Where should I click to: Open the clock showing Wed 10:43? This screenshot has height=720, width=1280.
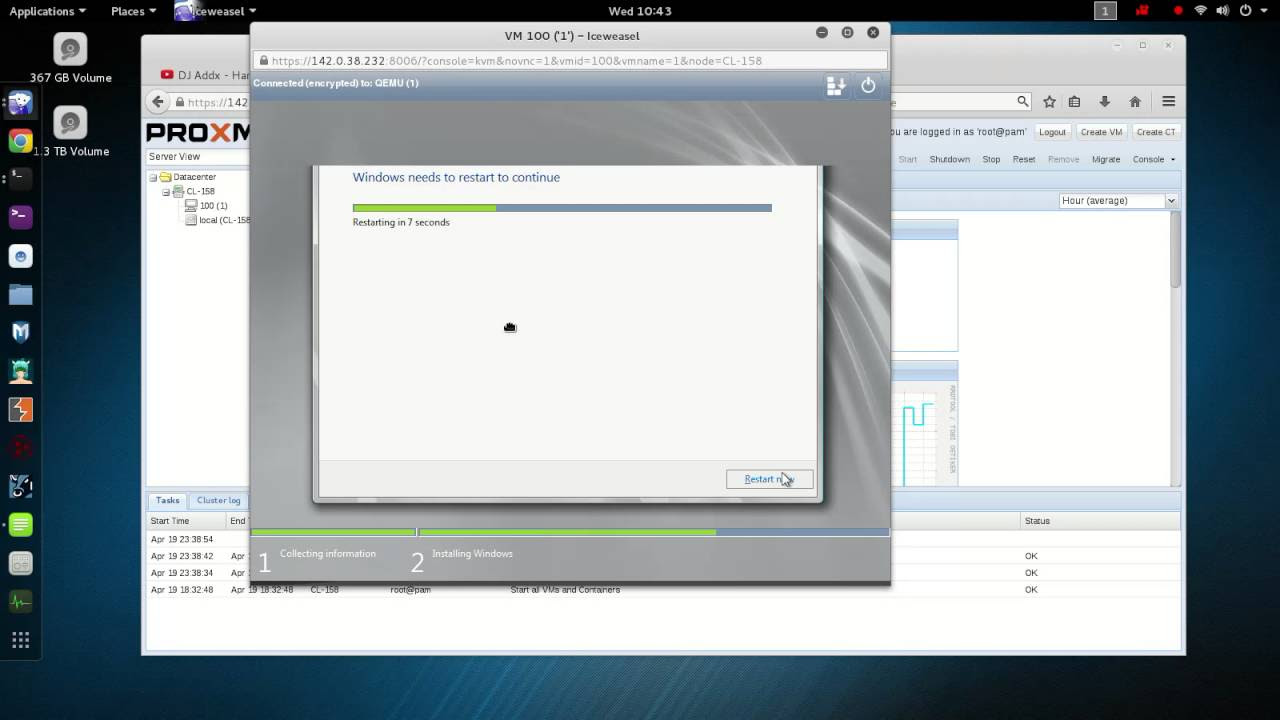click(x=640, y=11)
